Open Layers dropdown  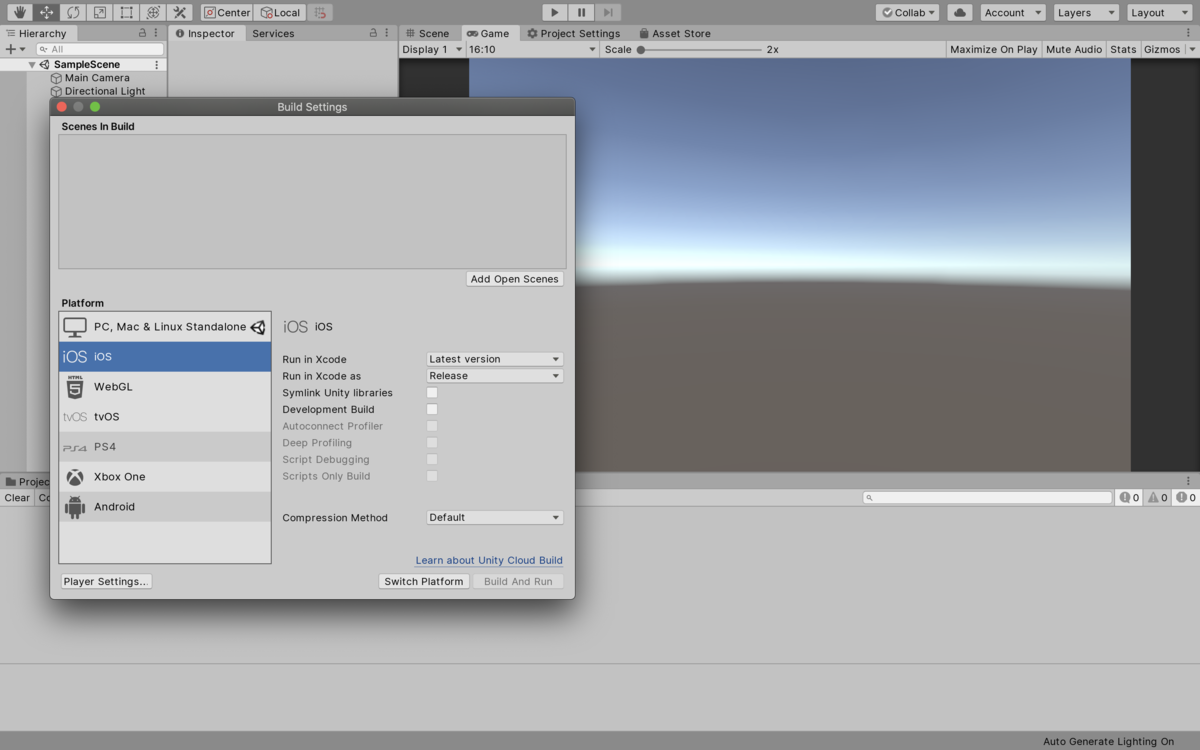tap(1086, 13)
